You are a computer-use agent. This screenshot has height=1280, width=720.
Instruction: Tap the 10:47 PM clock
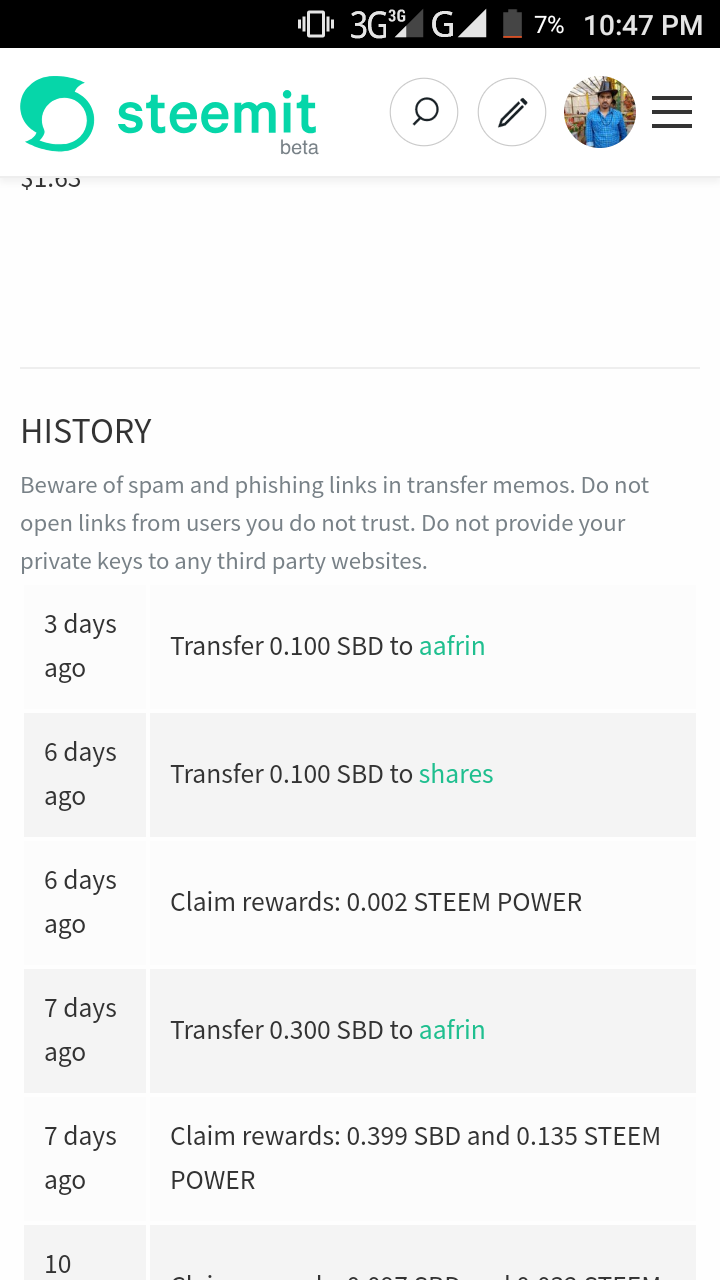[x=643, y=24]
